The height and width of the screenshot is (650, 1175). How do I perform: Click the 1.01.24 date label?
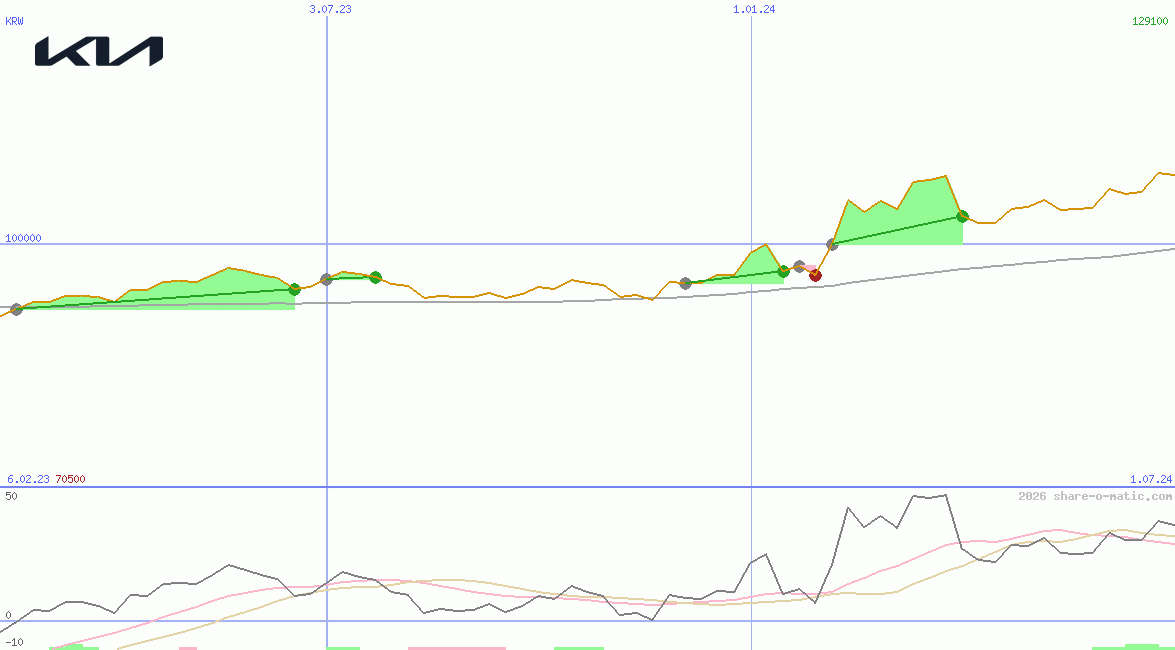(754, 9)
